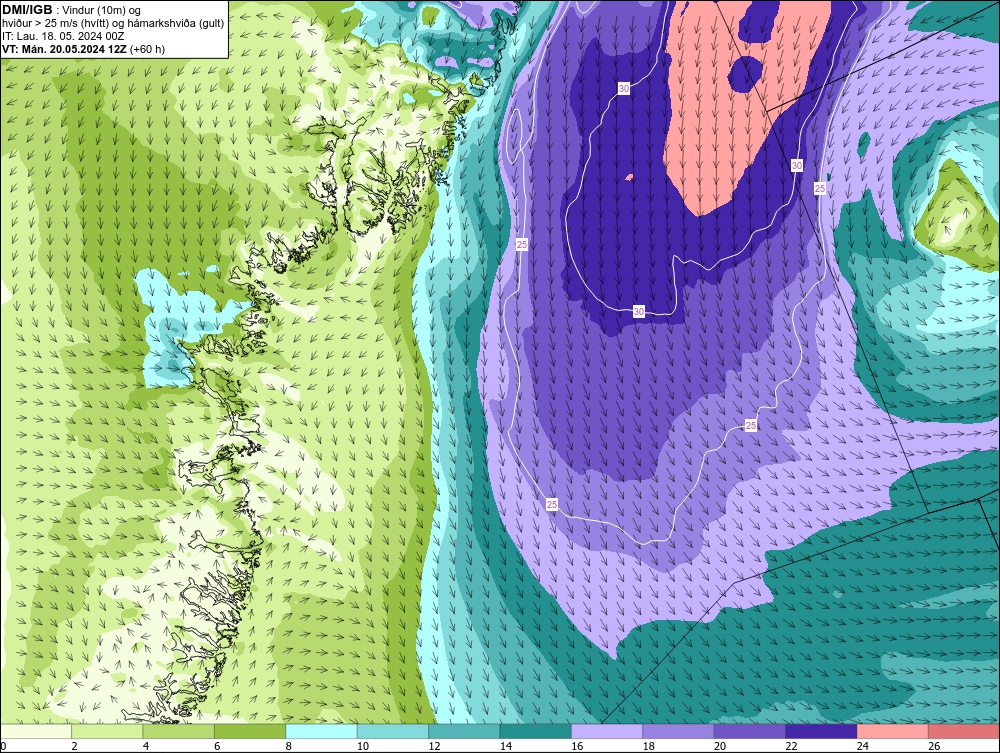Select the 6–8 m/s darker green legend swatch
The image size is (1000, 753).
click(250, 731)
